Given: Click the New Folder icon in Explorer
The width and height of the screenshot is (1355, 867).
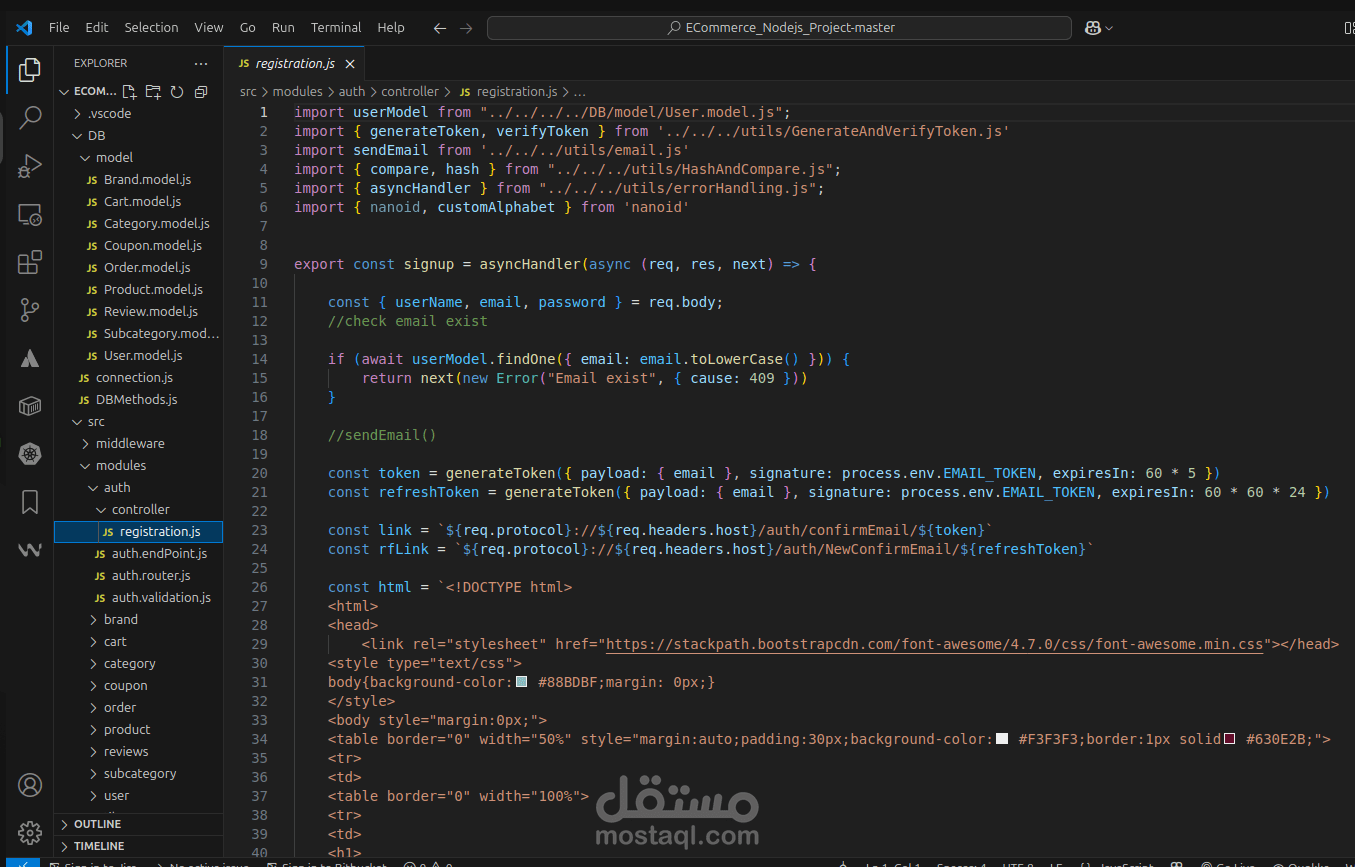Looking at the screenshot, I should 153,92.
